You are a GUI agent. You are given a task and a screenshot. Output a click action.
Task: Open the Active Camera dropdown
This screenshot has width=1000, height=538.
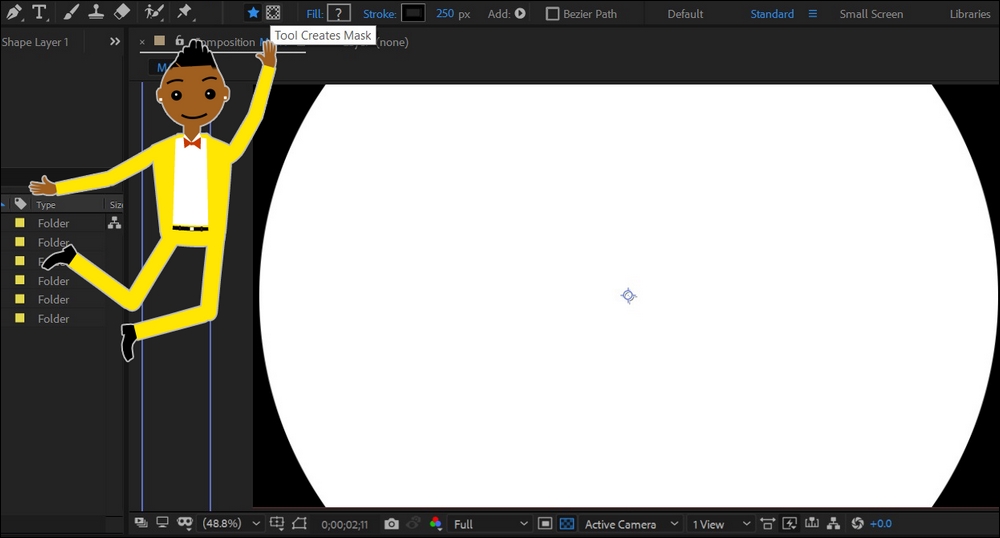pyautogui.click(x=631, y=524)
